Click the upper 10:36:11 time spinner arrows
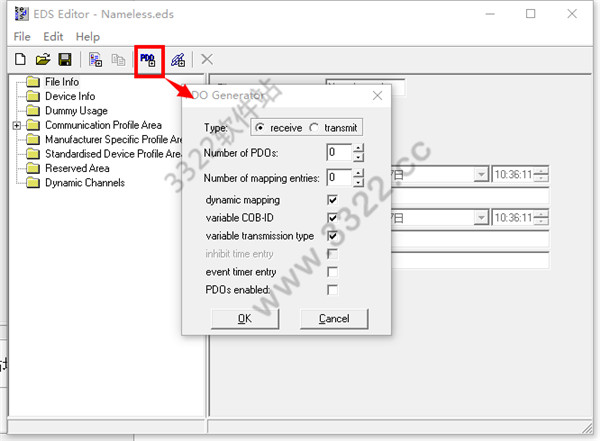Screen dimensions: 600x441 (541, 175)
